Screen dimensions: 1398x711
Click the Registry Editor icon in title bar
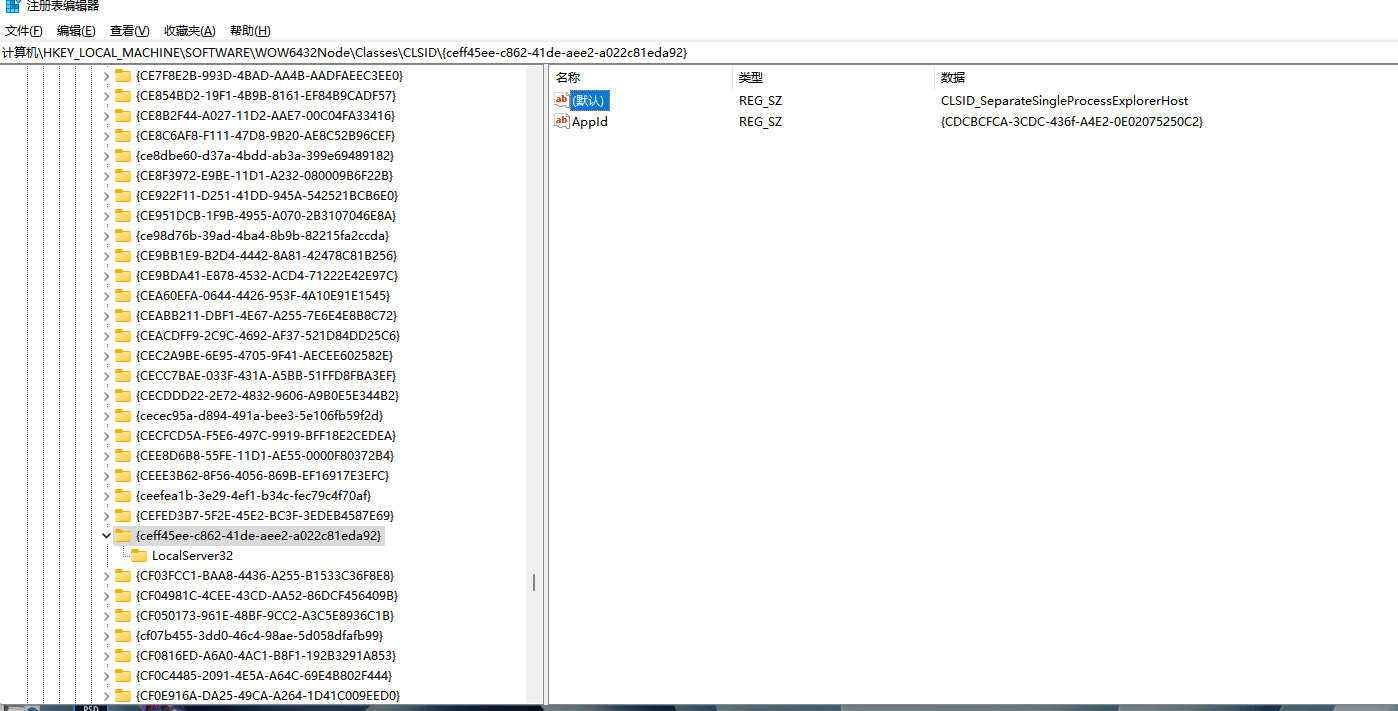(x=10, y=7)
